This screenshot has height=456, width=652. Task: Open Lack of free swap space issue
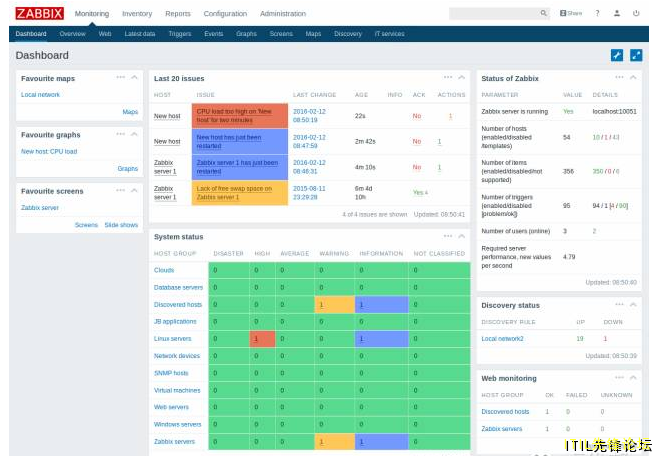tap(234, 192)
